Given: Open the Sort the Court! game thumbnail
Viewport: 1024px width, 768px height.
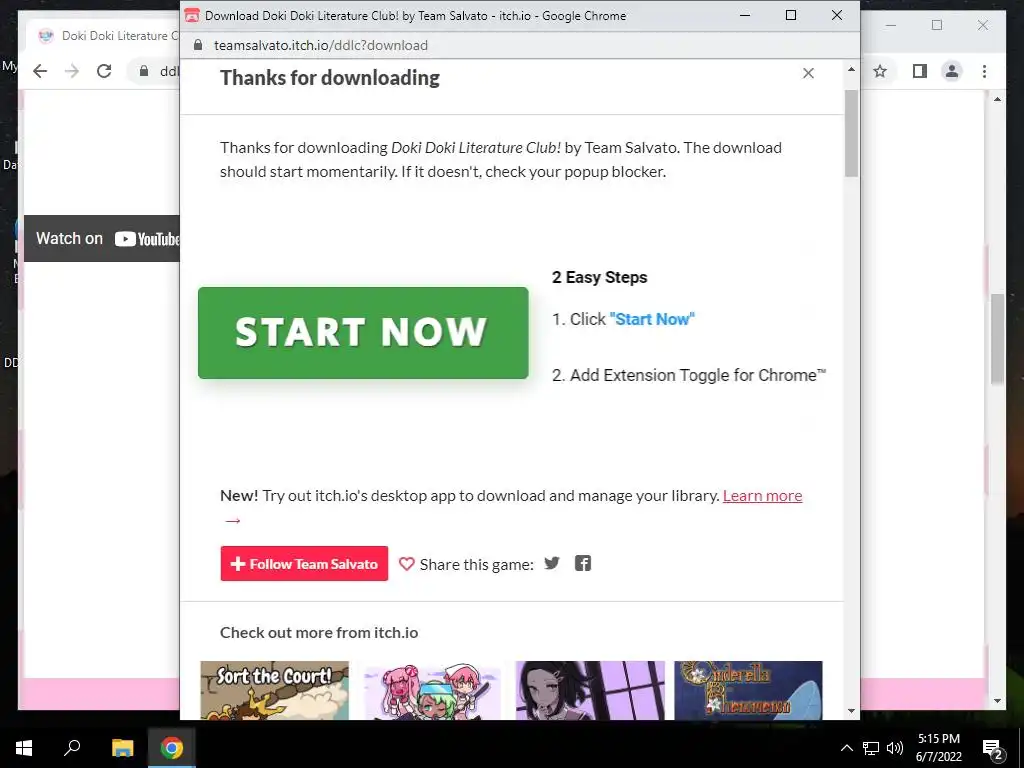Looking at the screenshot, I should (x=274, y=690).
